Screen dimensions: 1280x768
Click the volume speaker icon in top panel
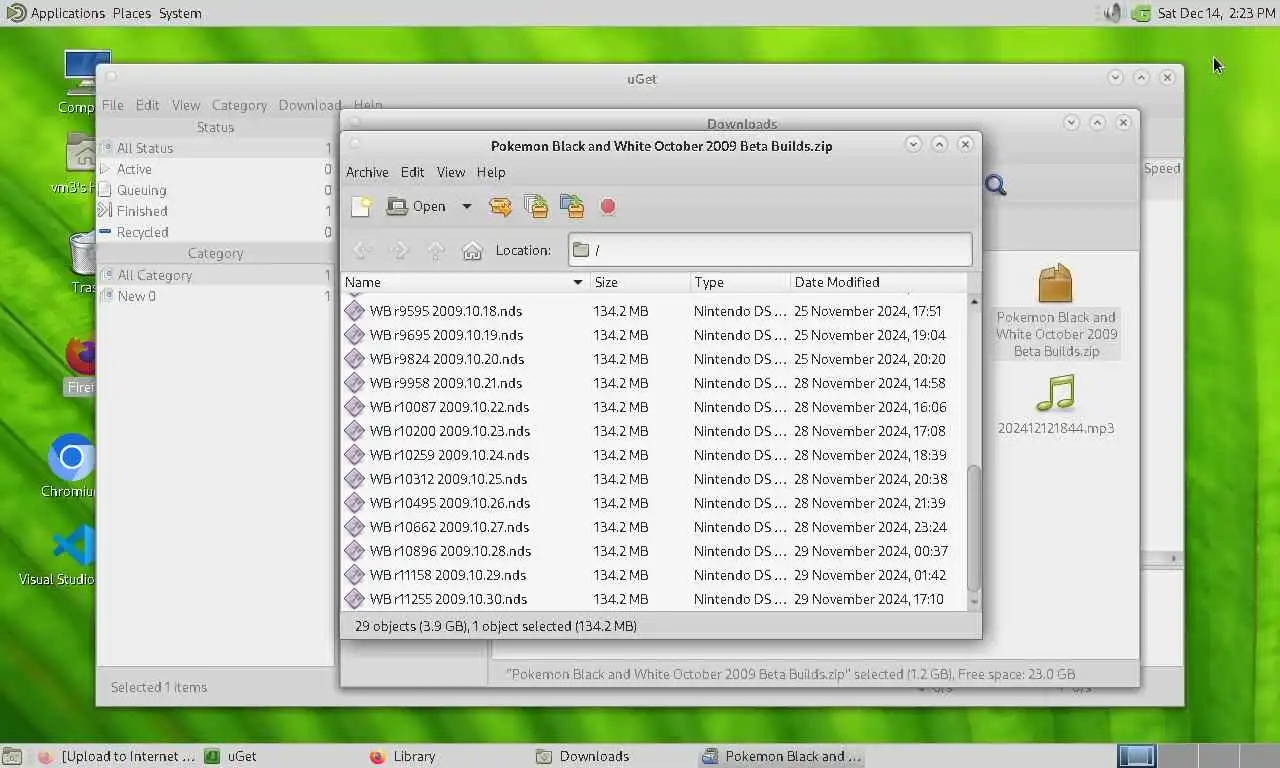point(1113,13)
